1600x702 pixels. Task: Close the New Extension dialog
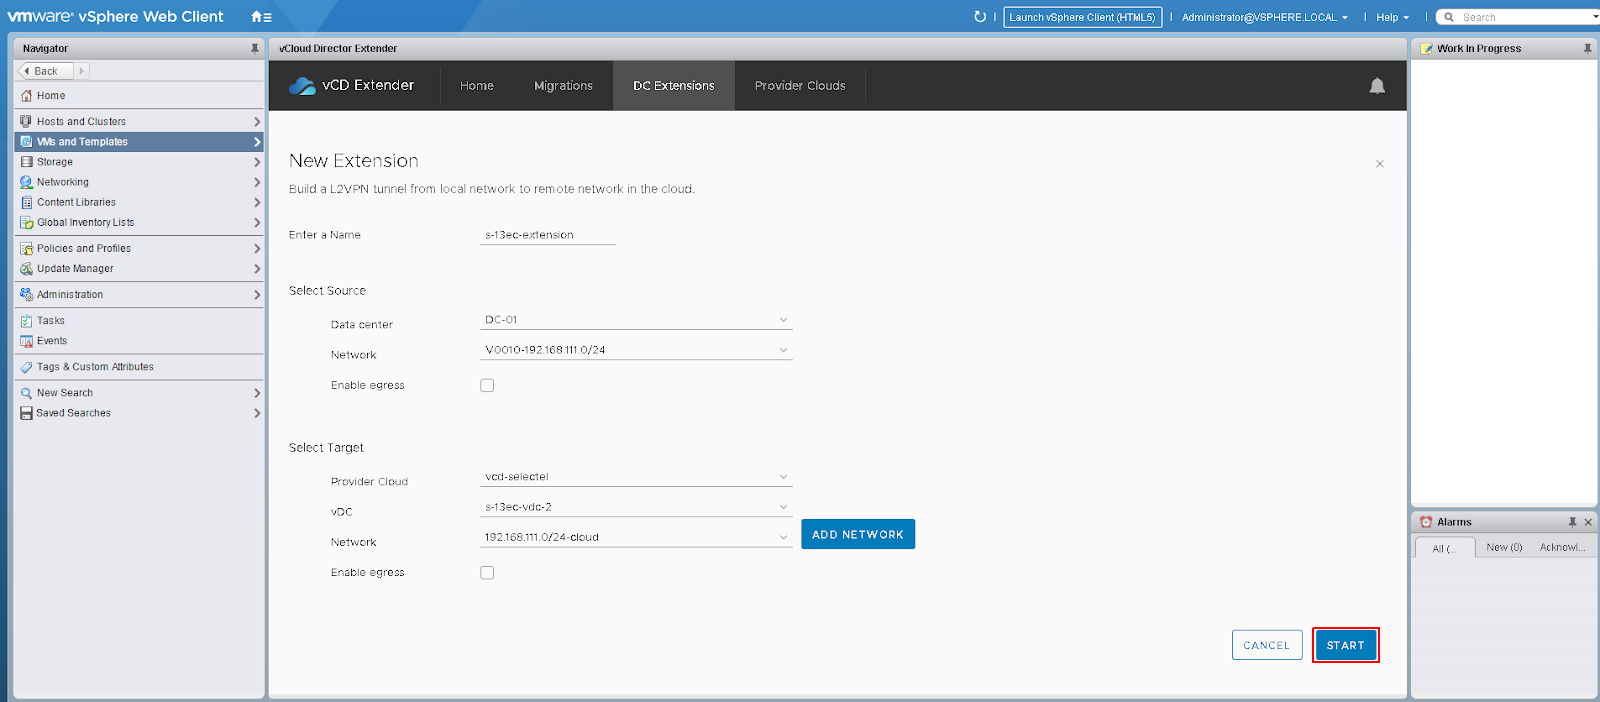[1380, 164]
